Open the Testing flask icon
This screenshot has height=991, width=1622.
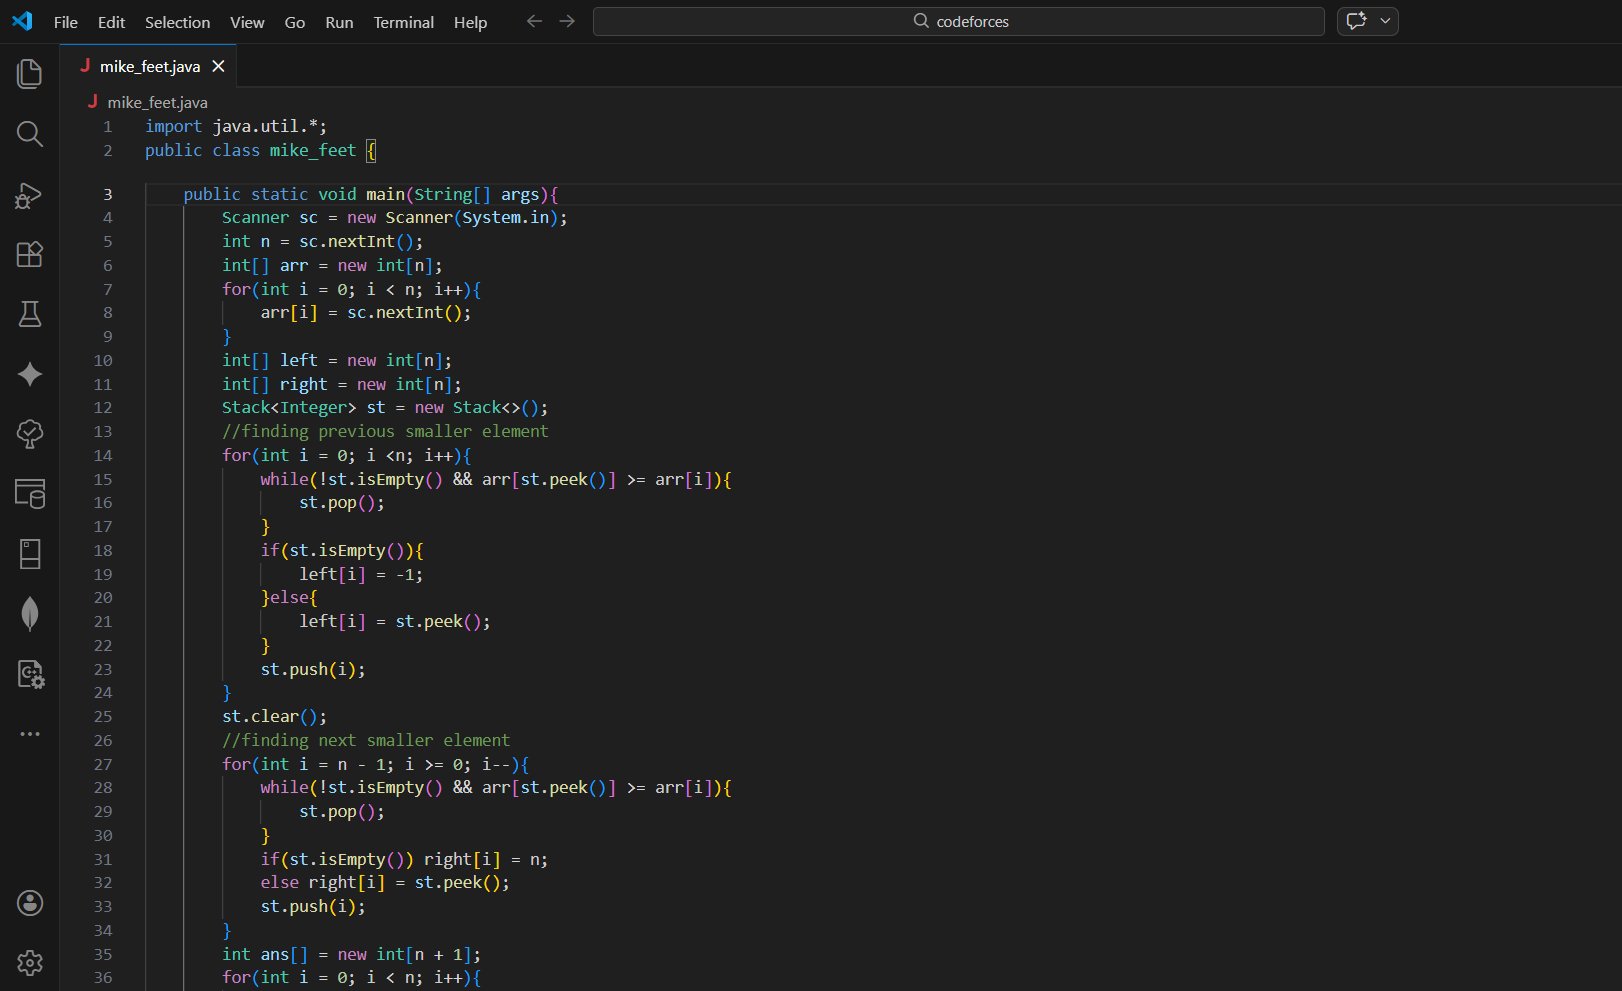(30, 314)
